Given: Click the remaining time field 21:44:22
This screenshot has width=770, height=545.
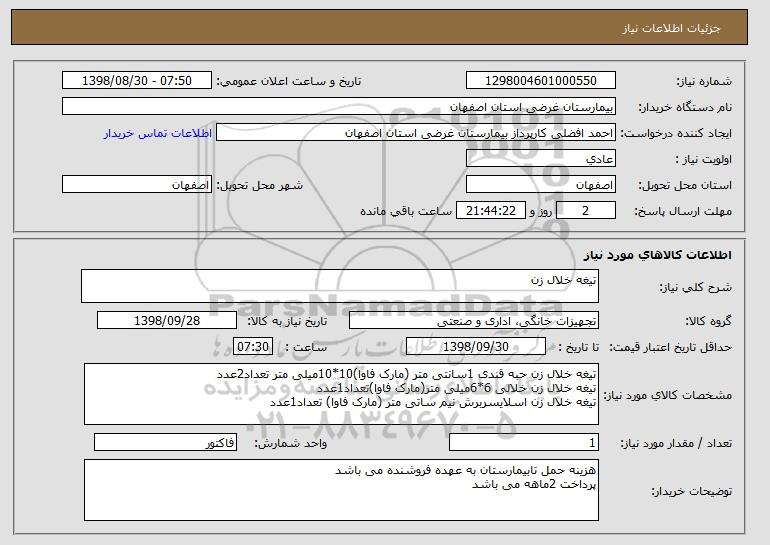Looking at the screenshot, I should [x=491, y=211].
